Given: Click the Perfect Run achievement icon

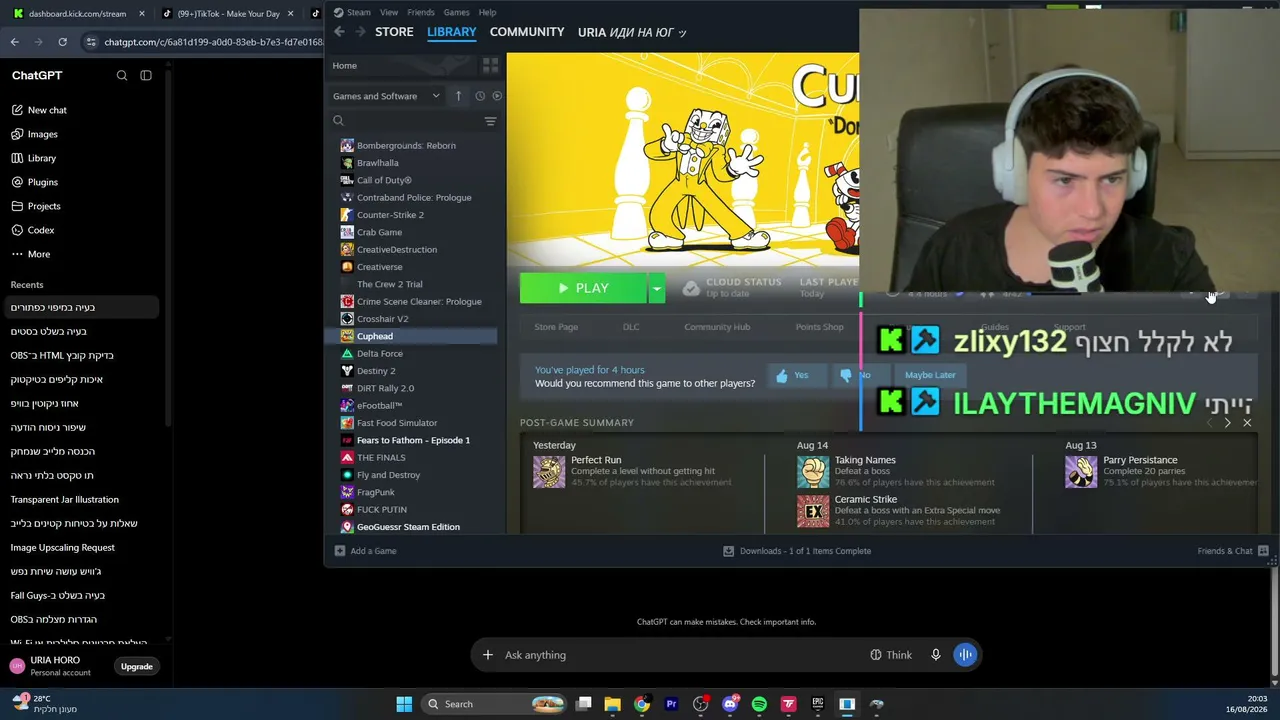Looking at the screenshot, I should click(x=549, y=472).
